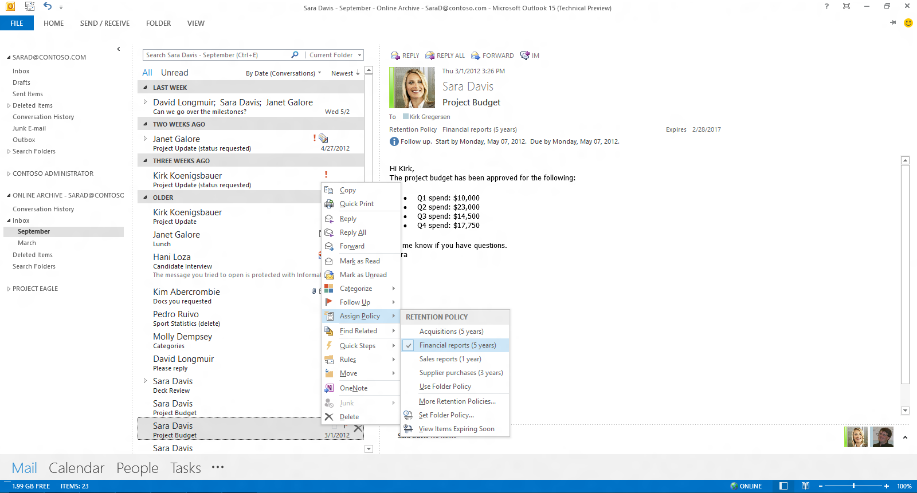Screen dimensions: 917x493
Task: Click the Move folder icon
Action: pyautogui.click(x=329, y=373)
